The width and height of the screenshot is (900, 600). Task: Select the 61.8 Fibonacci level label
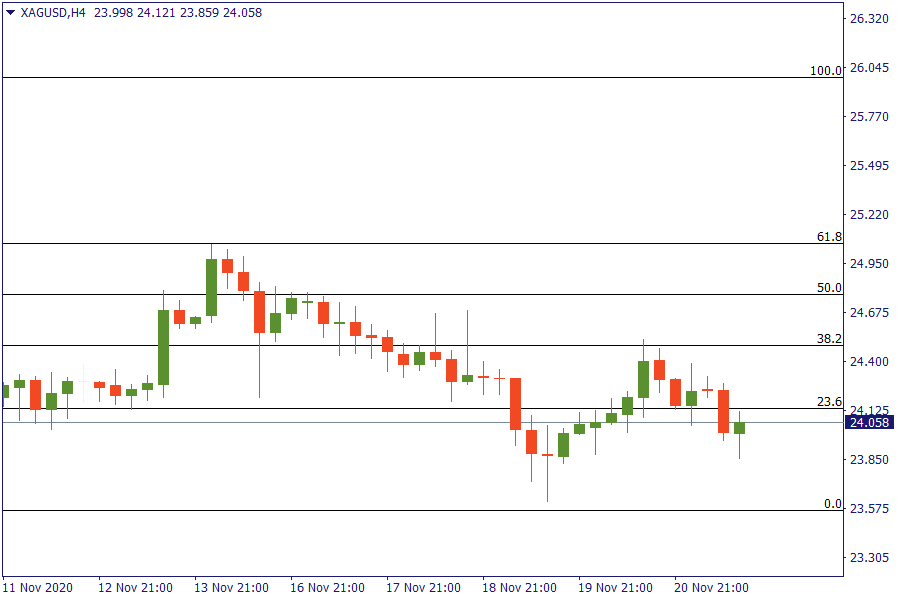(829, 237)
